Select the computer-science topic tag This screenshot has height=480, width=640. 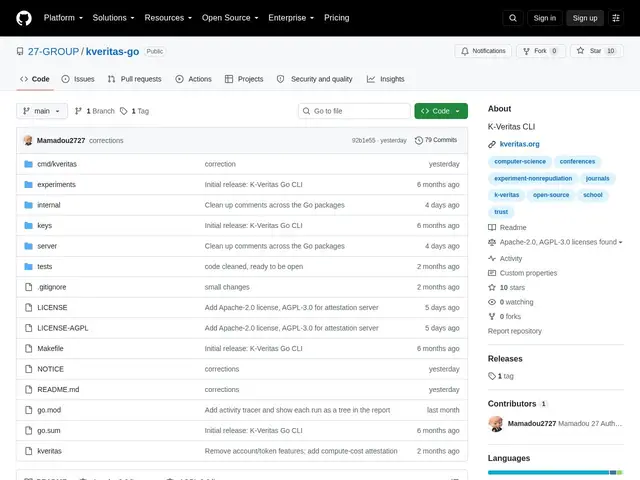(x=520, y=162)
